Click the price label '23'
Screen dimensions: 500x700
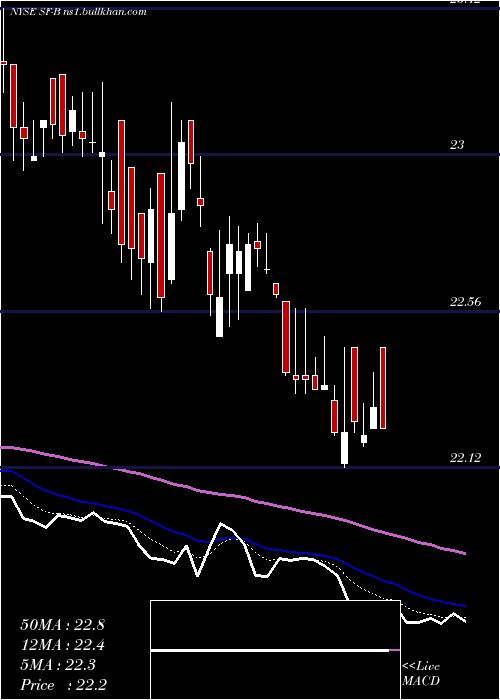pos(457,145)
